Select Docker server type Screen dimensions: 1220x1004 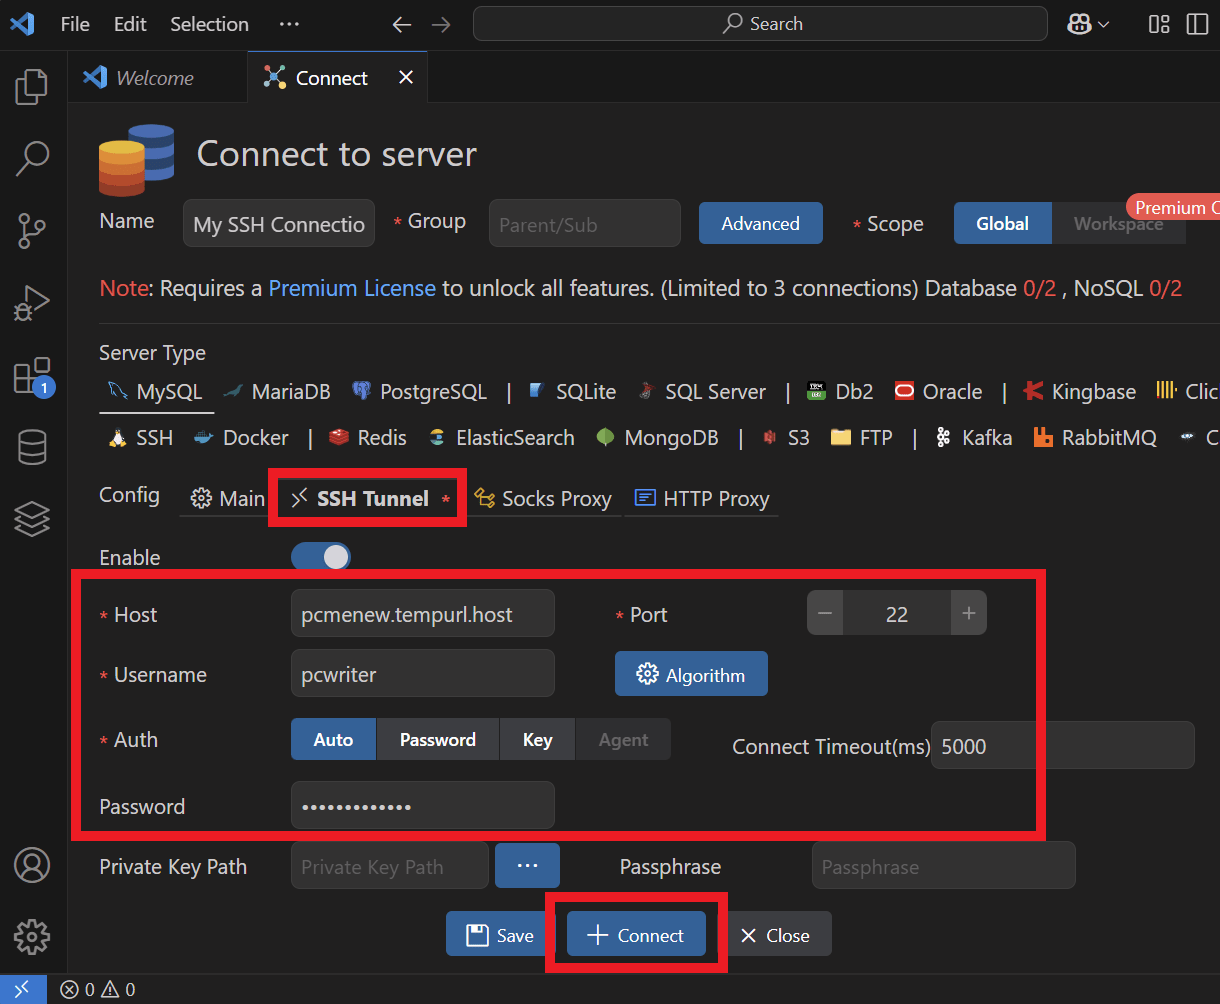pyautogui.click(x=240, y=438)
